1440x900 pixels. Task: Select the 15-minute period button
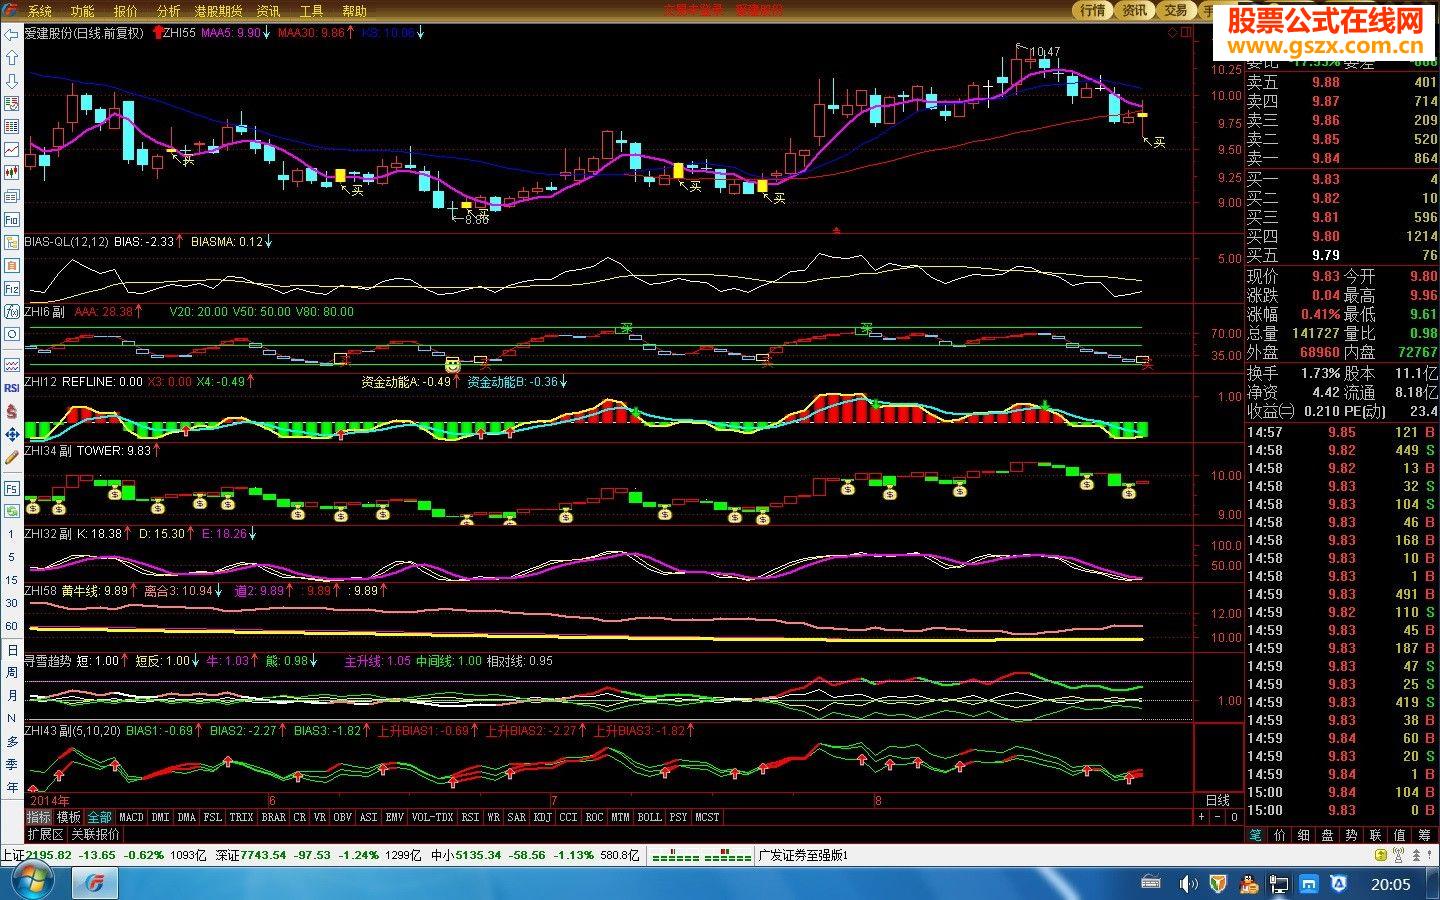(11, 580)
